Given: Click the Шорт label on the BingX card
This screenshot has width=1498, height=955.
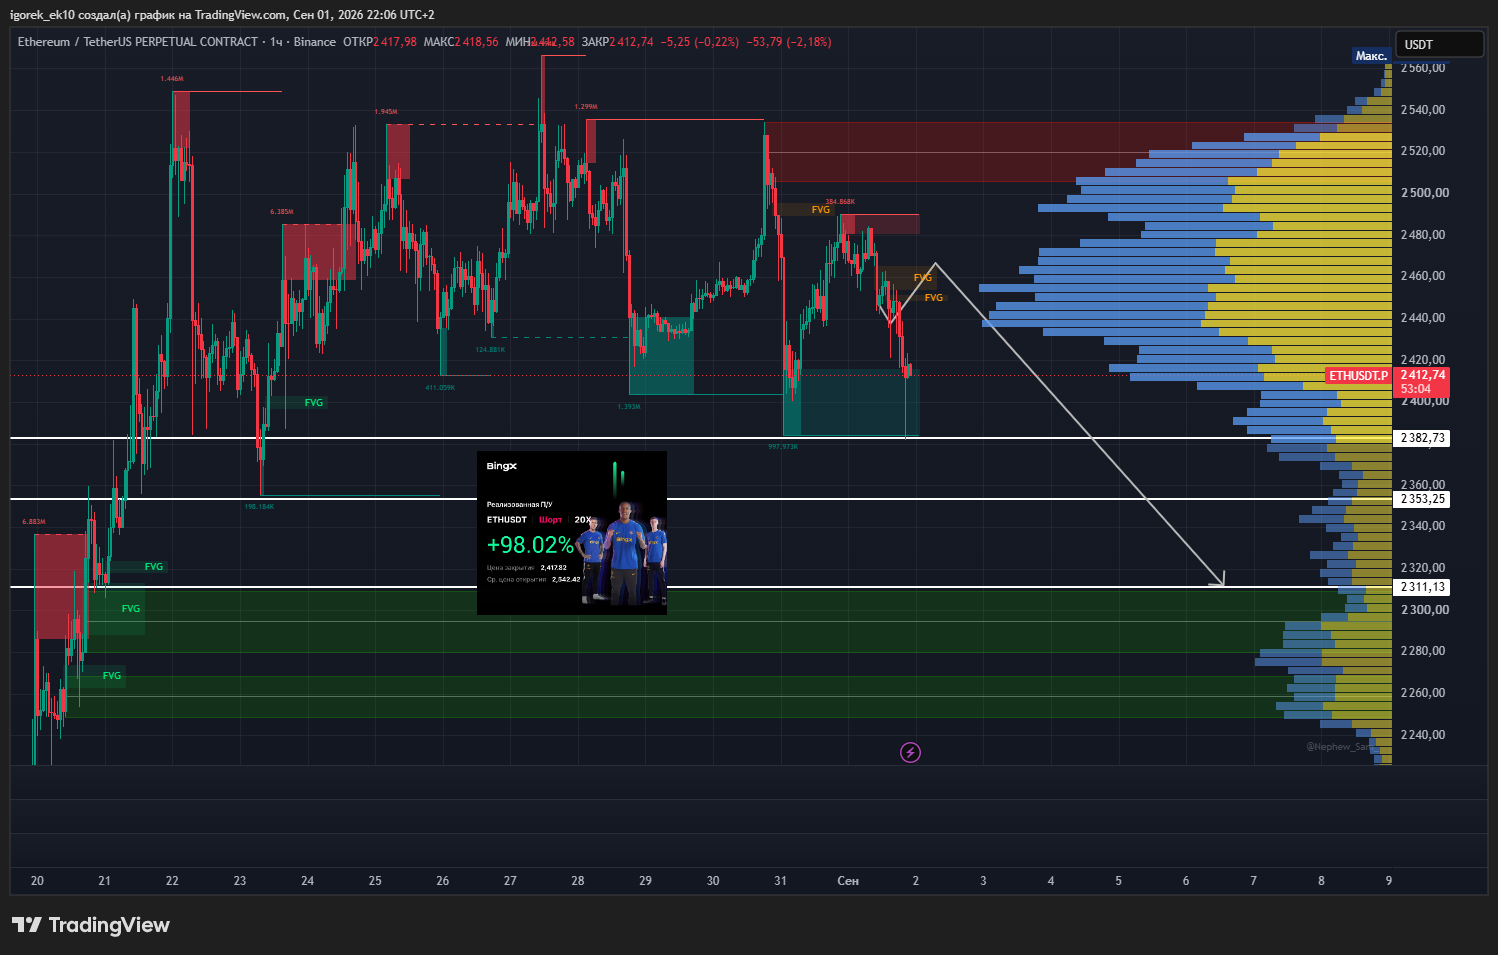Looking at the screenshot, I should pyautogui.click(x=551, y=520).
